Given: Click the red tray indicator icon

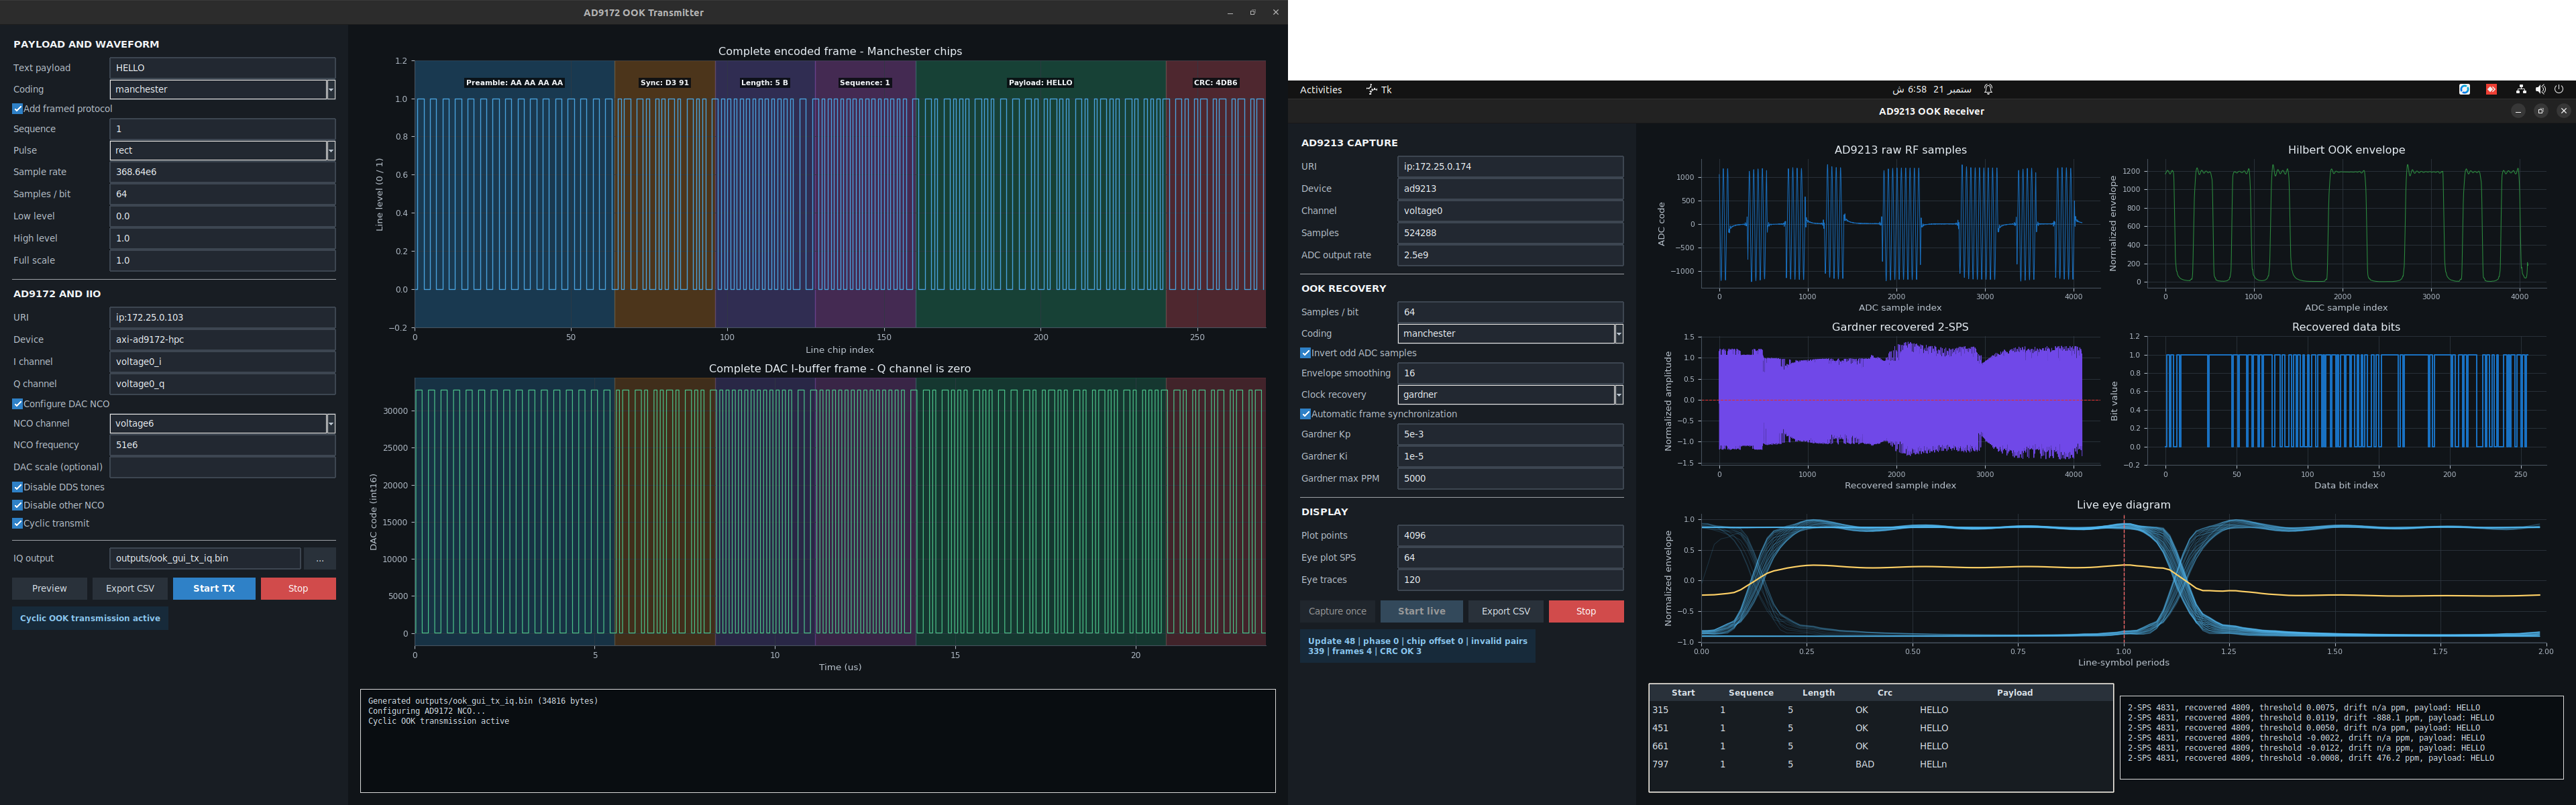Looking at the screenshot, I should point(2491,90).
